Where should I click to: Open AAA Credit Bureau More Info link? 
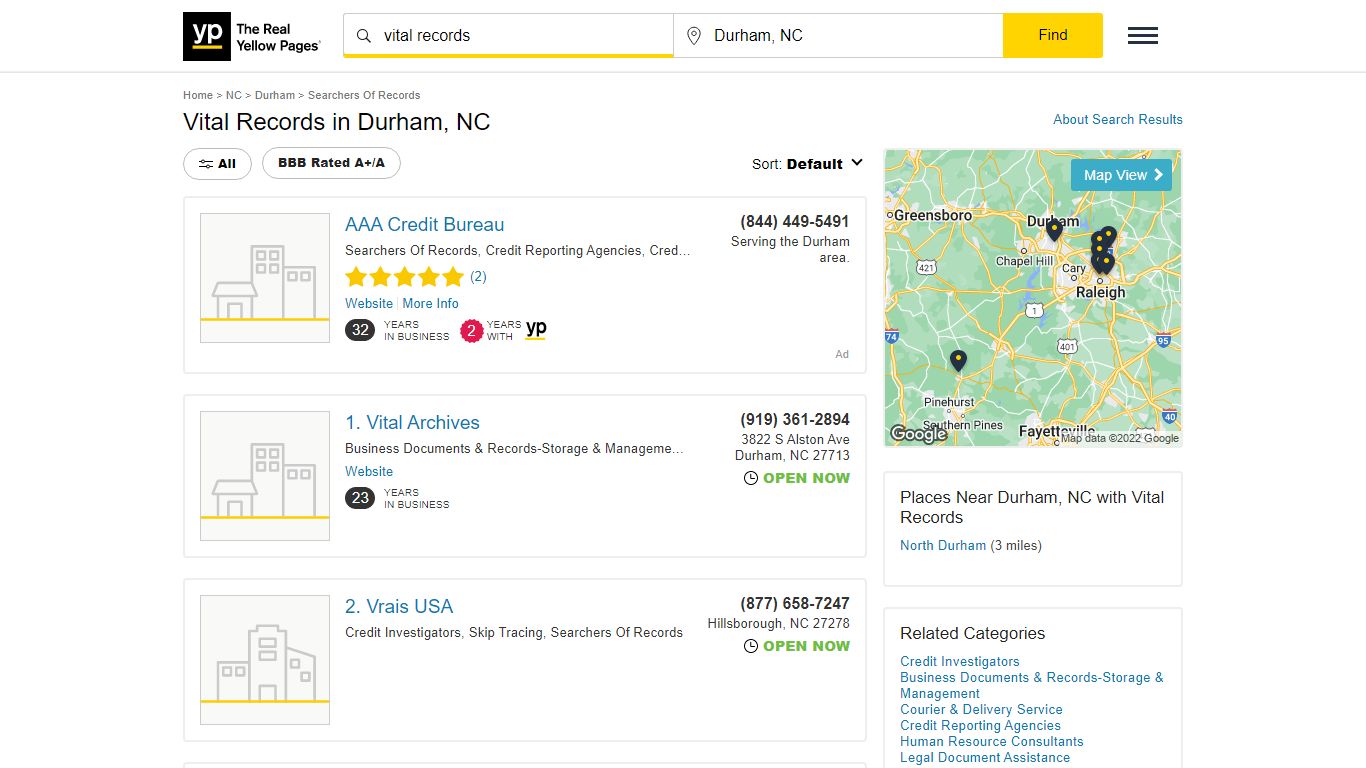click(431, 303)
